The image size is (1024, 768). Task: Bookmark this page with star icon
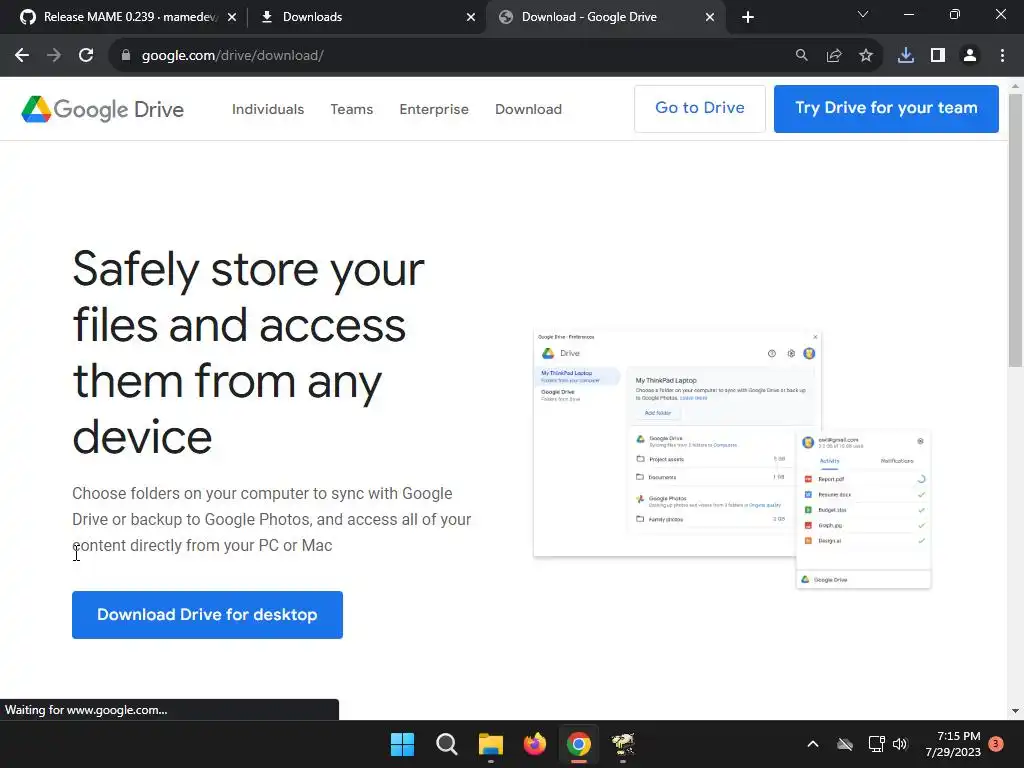click(x=866, y=56)
